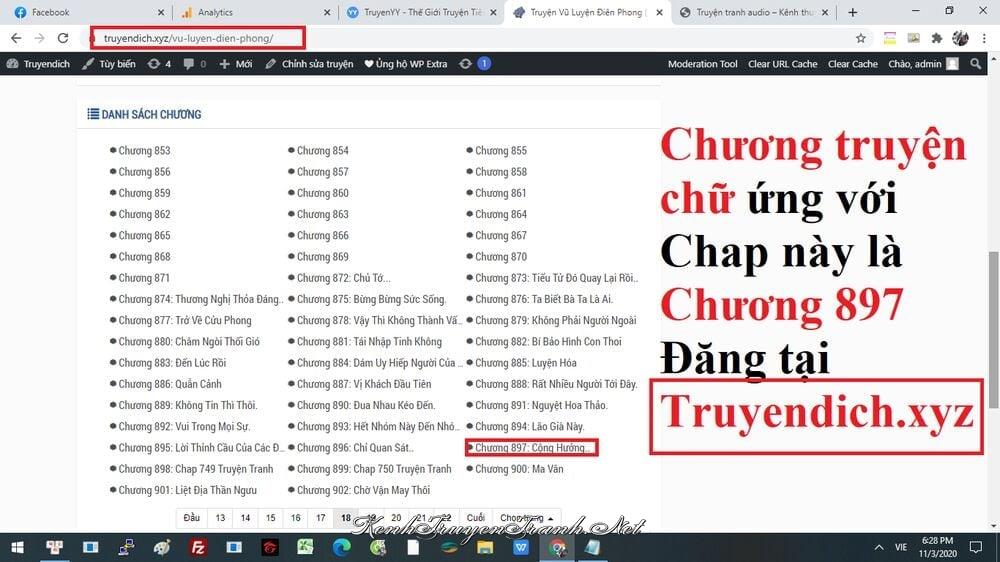
Task: Open File Explorer from the taskbar
Action: (x=485, y=547)
